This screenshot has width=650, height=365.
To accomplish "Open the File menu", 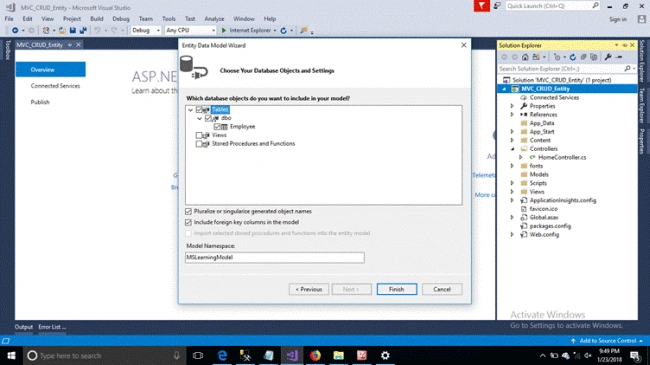I will (9, 19).
